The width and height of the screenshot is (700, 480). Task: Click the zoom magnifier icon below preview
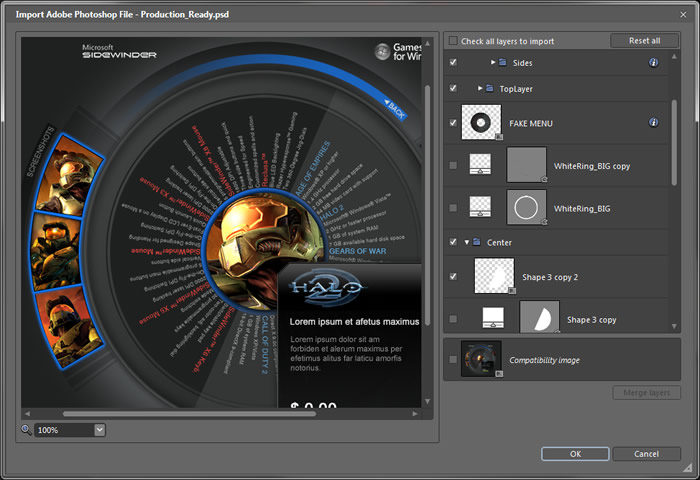pos(26,430)
